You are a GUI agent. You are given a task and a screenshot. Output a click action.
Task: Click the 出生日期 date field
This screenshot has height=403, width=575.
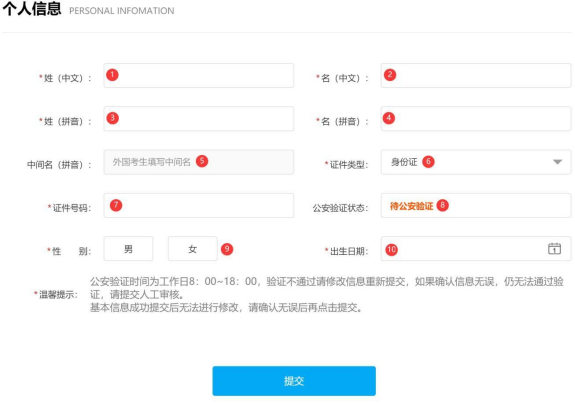coord(476,249)
